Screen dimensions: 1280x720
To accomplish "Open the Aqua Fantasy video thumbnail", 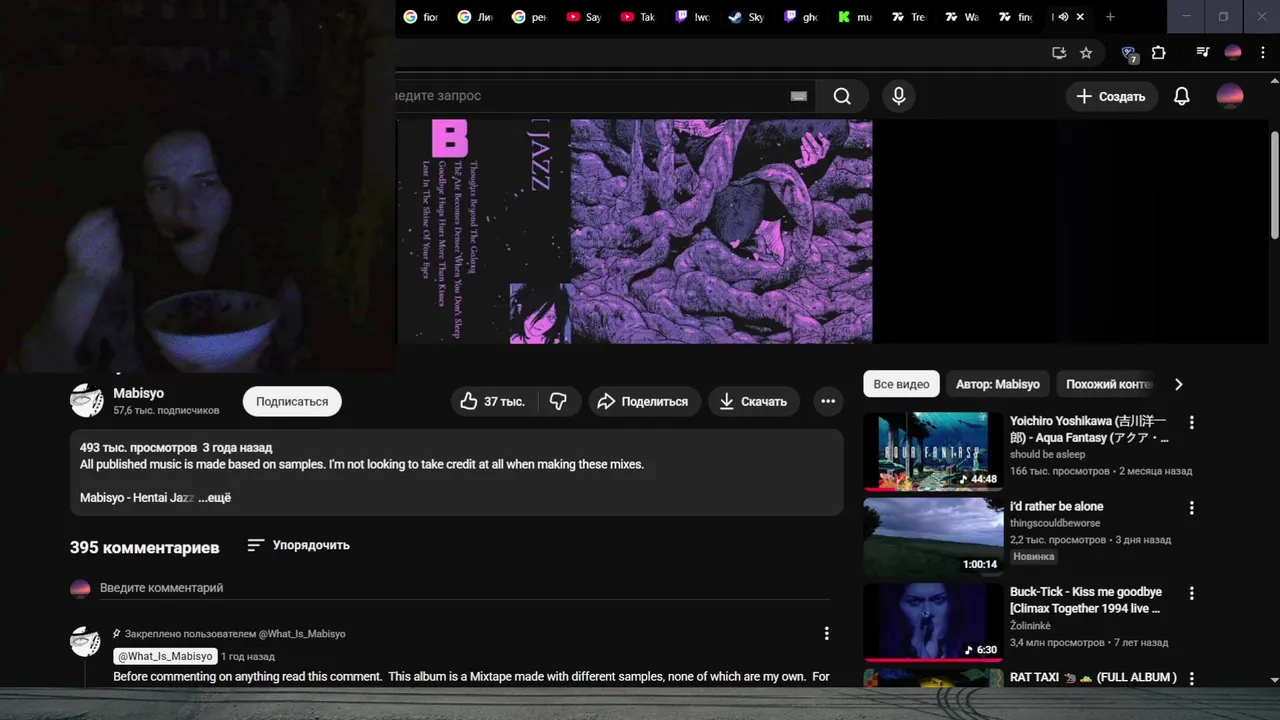I will click(933, 451).
